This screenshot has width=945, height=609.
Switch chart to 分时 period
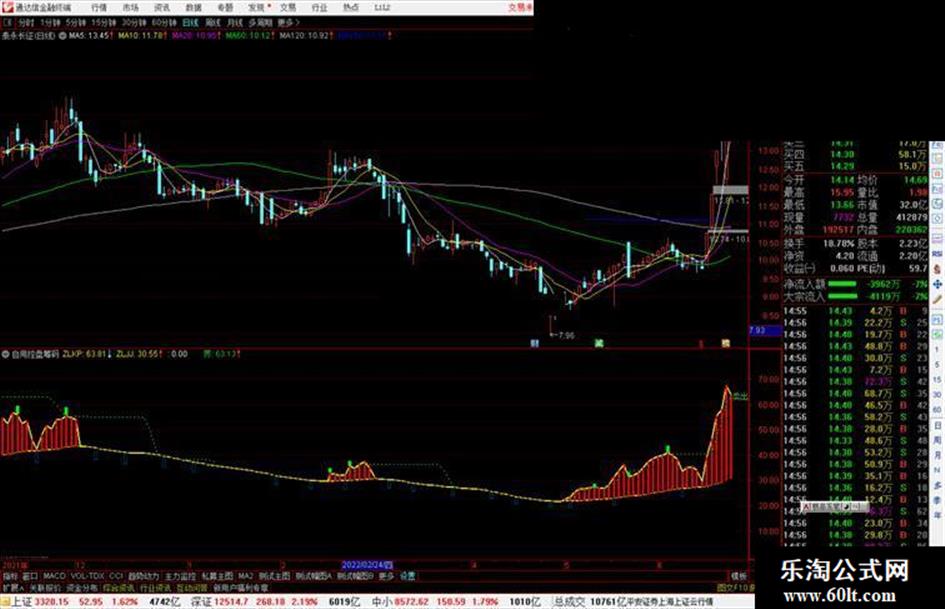click(x=25, y=23)
